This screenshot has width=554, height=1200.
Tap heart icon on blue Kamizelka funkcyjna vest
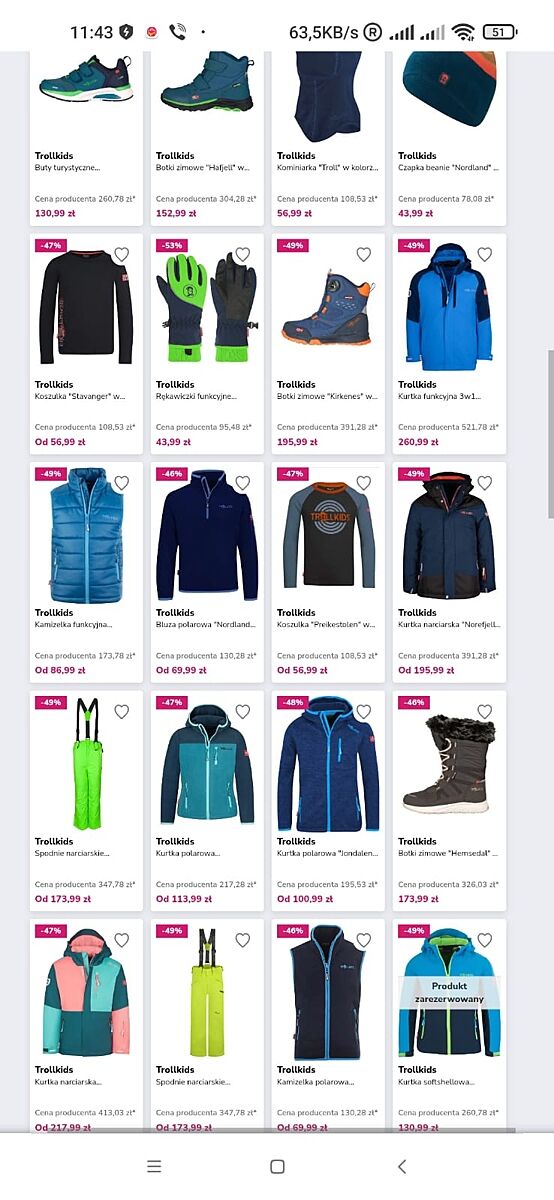[121, 483]
